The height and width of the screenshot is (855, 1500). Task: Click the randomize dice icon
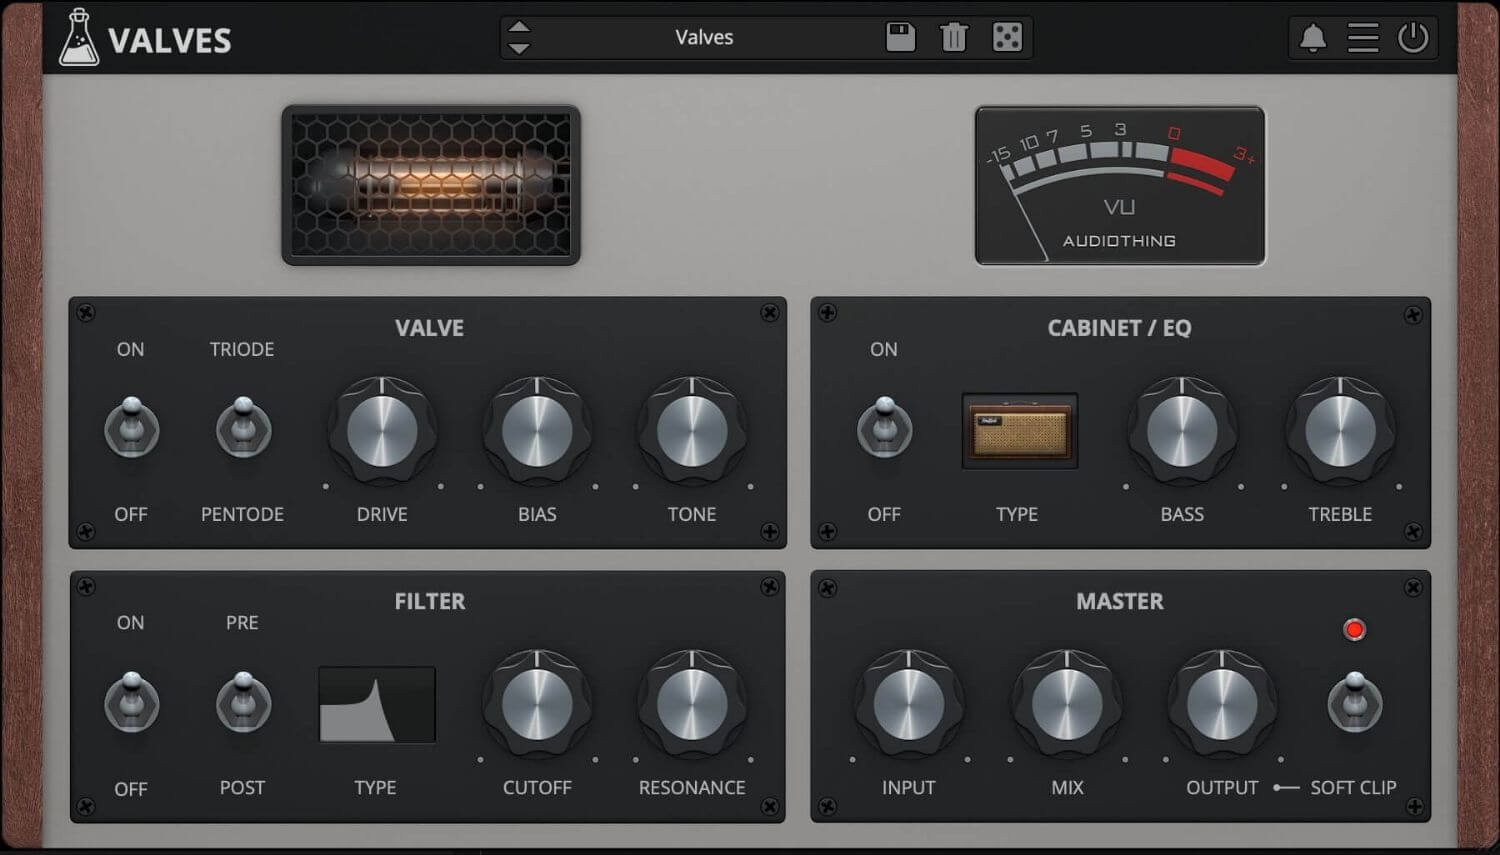pyautogui.click(x=1007, y=38)
